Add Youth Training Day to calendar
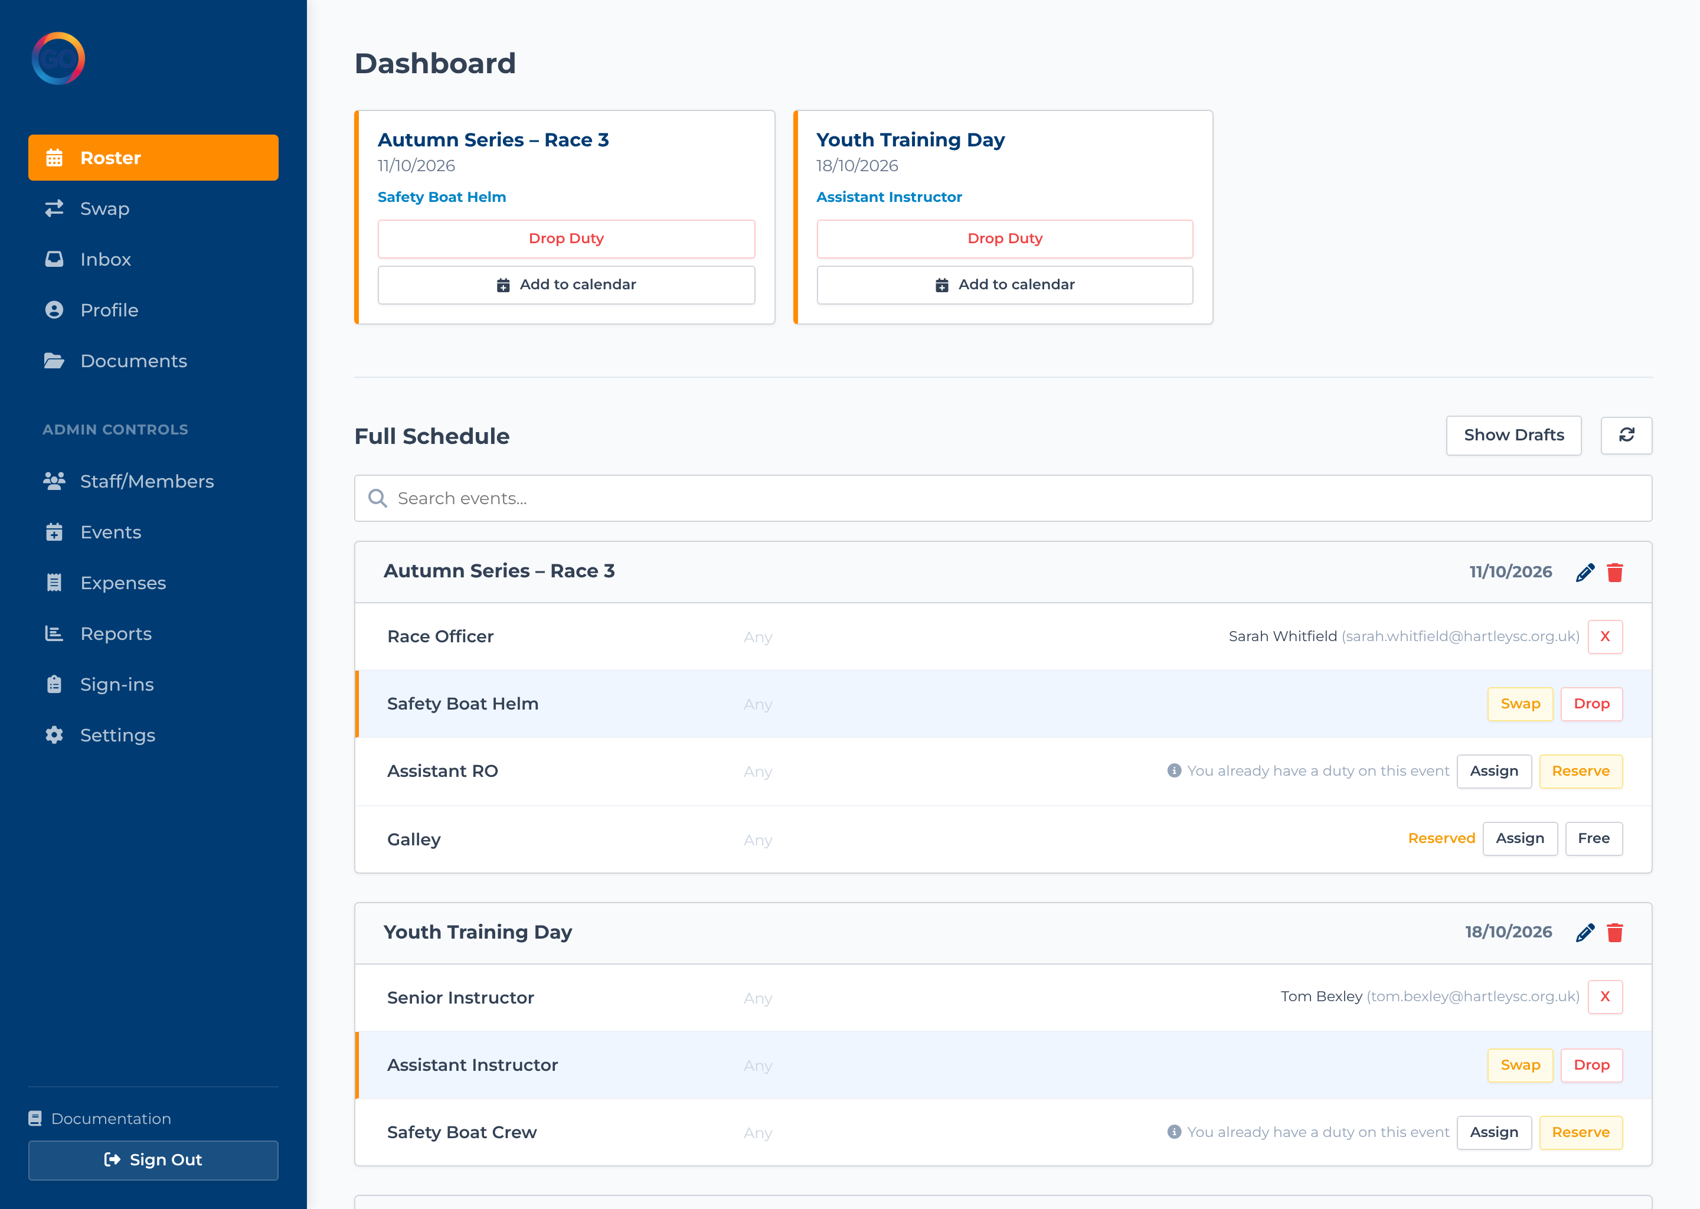 pyautogui.click(x=1005, y=285)
